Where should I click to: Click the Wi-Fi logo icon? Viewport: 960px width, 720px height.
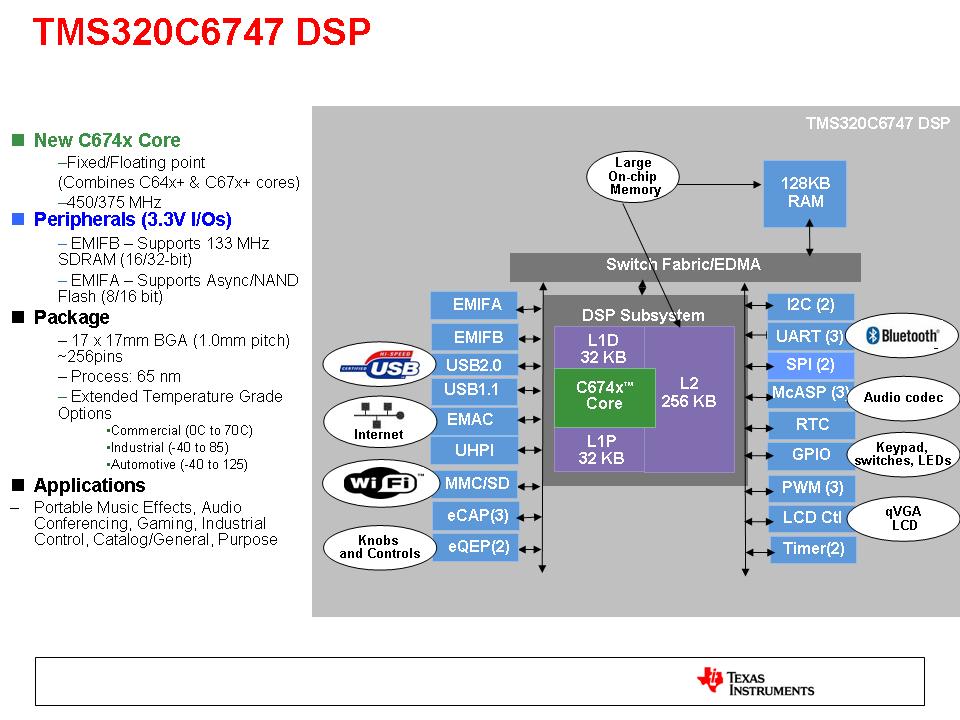click(x=379, y=483)
